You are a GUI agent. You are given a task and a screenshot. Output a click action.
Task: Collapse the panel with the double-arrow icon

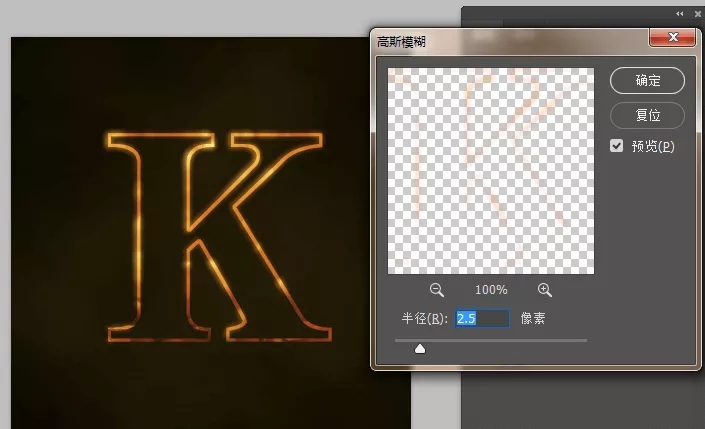click(x=679, y=14)
